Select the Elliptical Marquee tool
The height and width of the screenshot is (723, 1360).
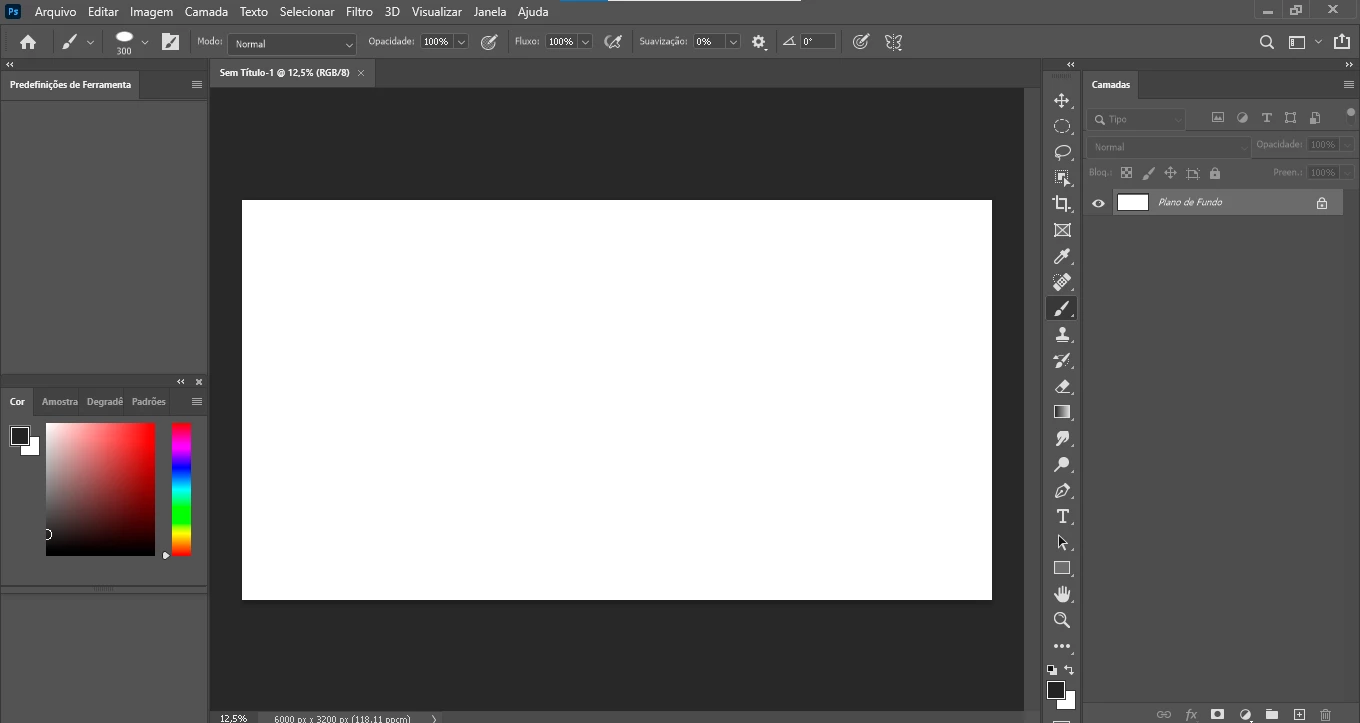1062,127
